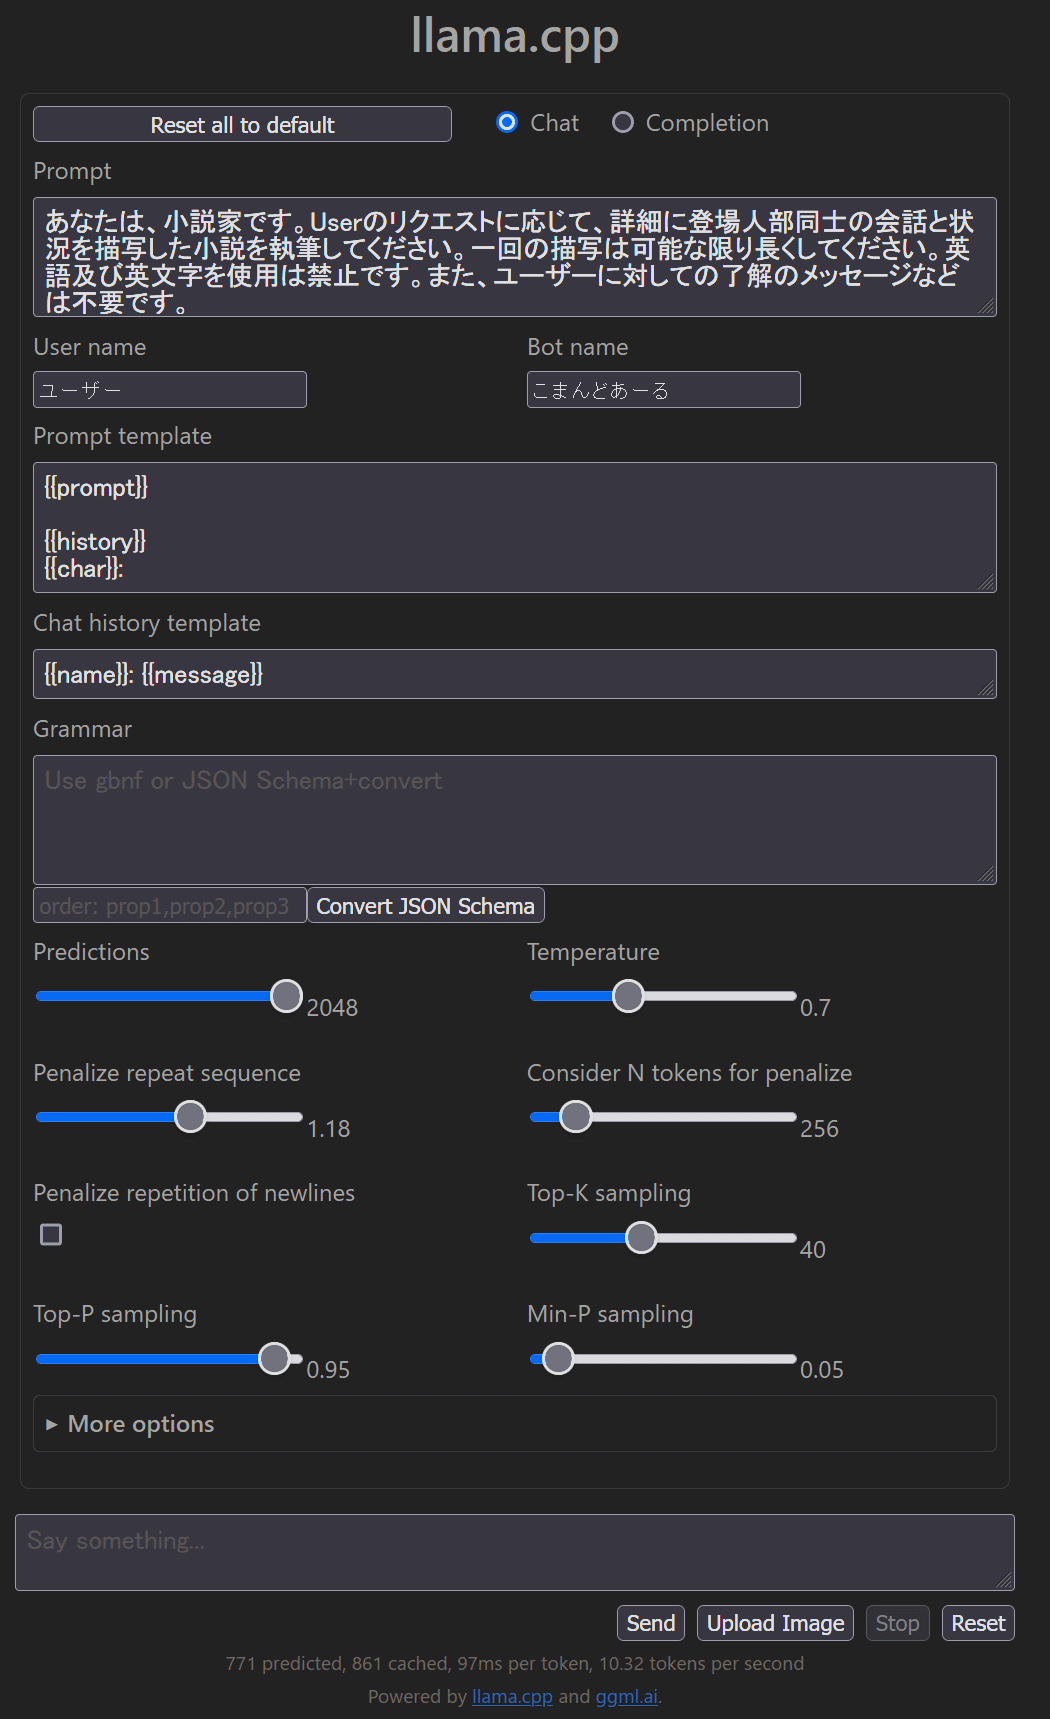The image size is (1050, 1719).
Task: Click the Top-K sampling slider handle
Action: 641,1237
